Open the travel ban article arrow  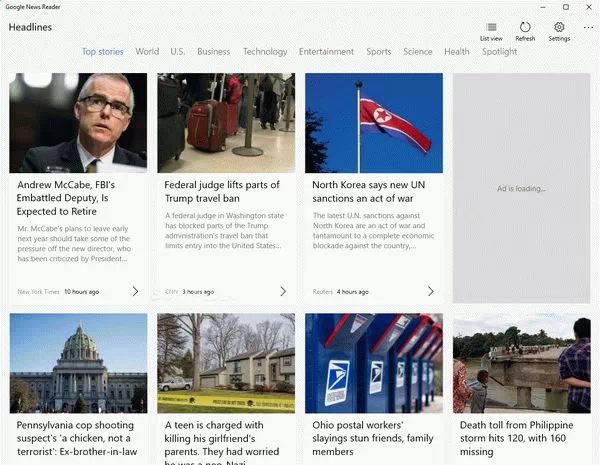click(x=283, y=291)
